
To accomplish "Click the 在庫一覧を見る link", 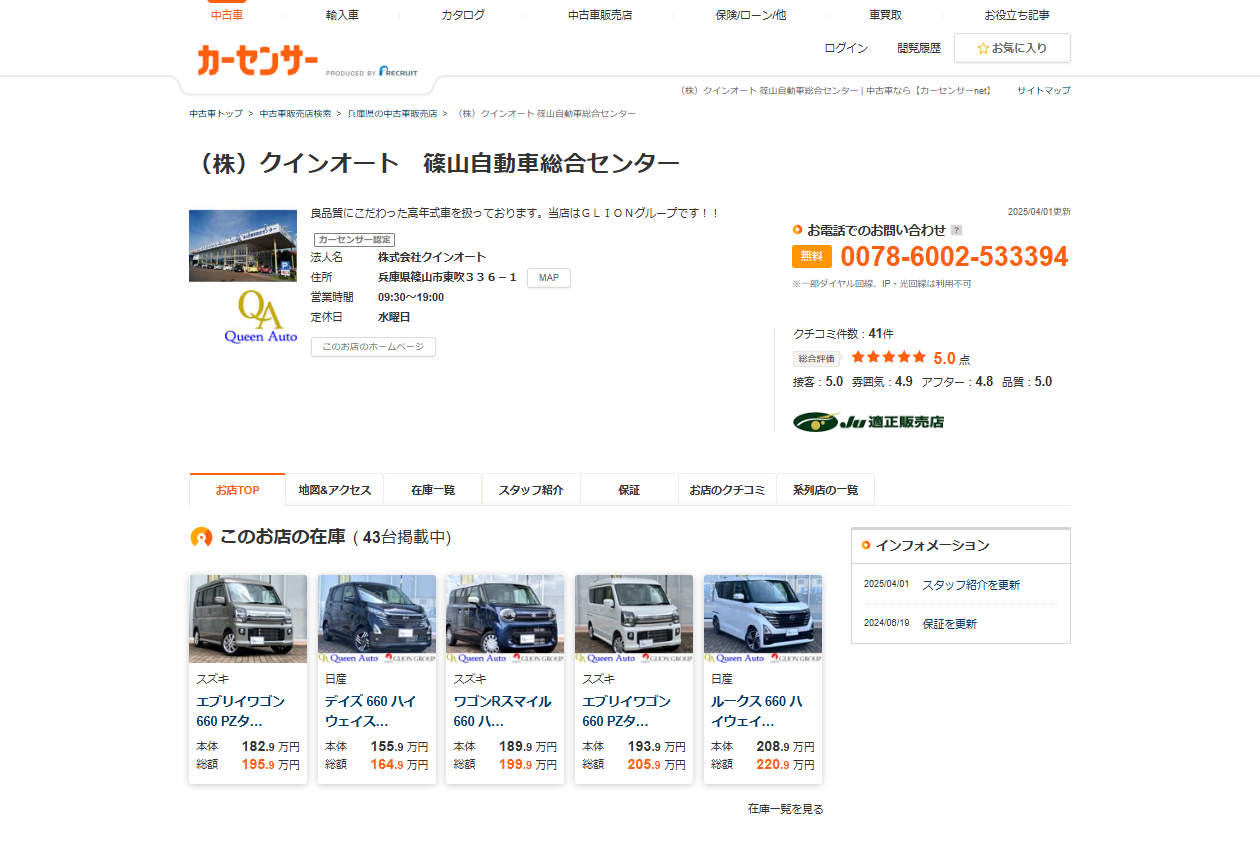I will coord(786,809).
